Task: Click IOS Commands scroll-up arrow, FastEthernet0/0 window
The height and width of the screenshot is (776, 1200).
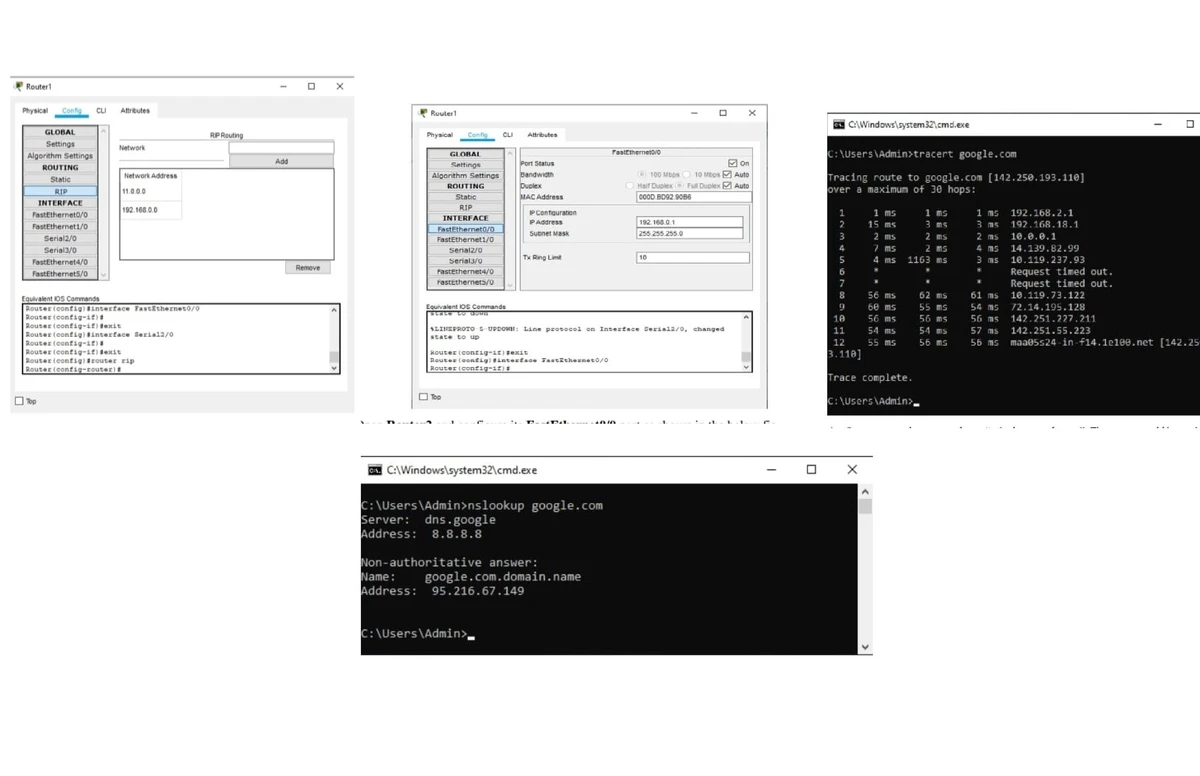Action: [746, 316]
